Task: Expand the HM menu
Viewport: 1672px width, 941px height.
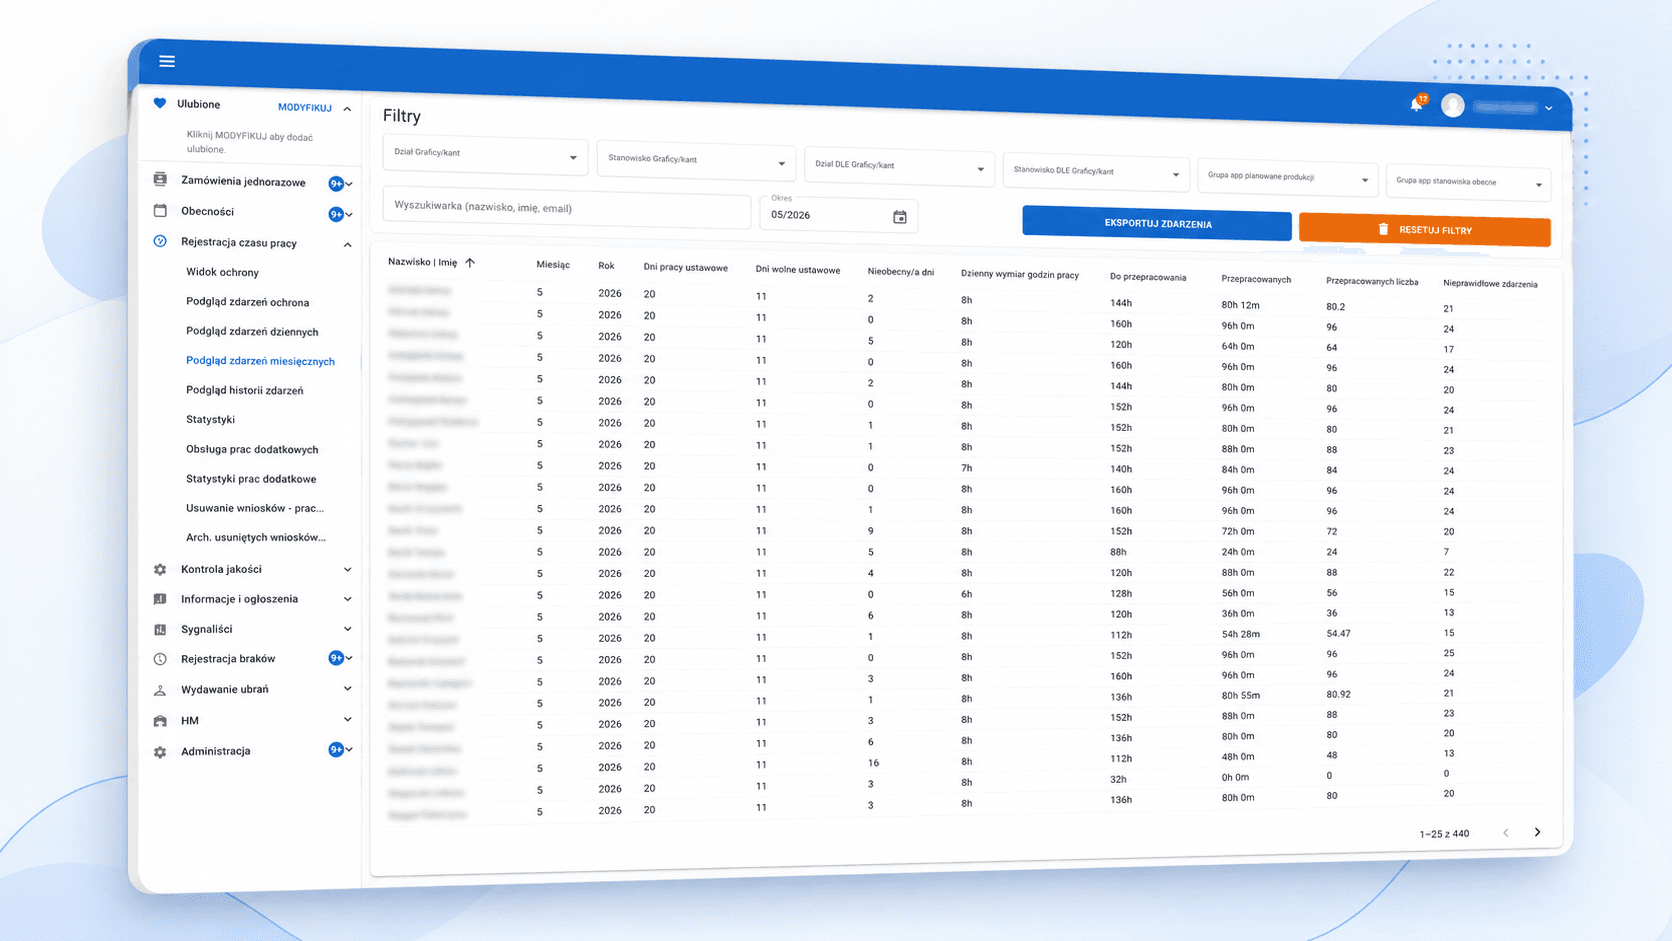Action: pos(347,719)
